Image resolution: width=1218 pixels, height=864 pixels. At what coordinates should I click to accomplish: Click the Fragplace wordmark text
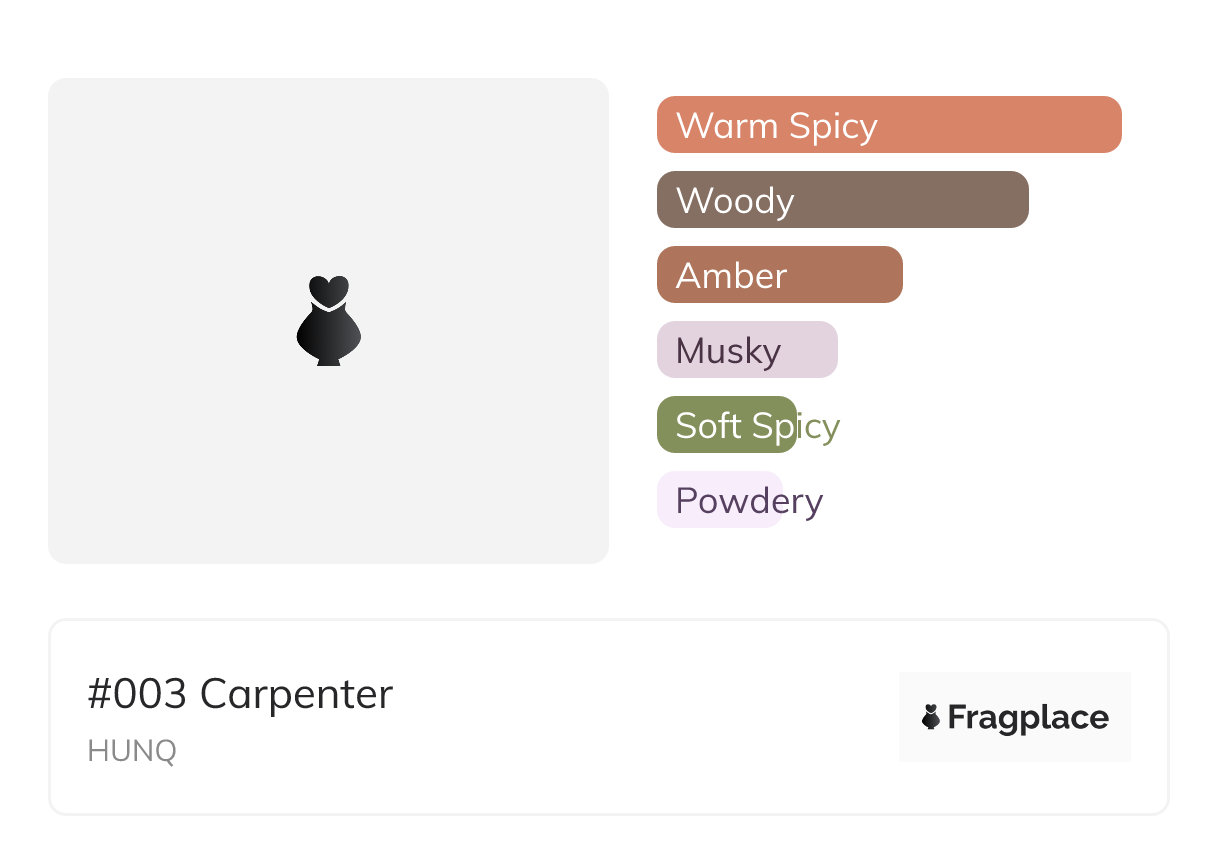coord(1027,717)
